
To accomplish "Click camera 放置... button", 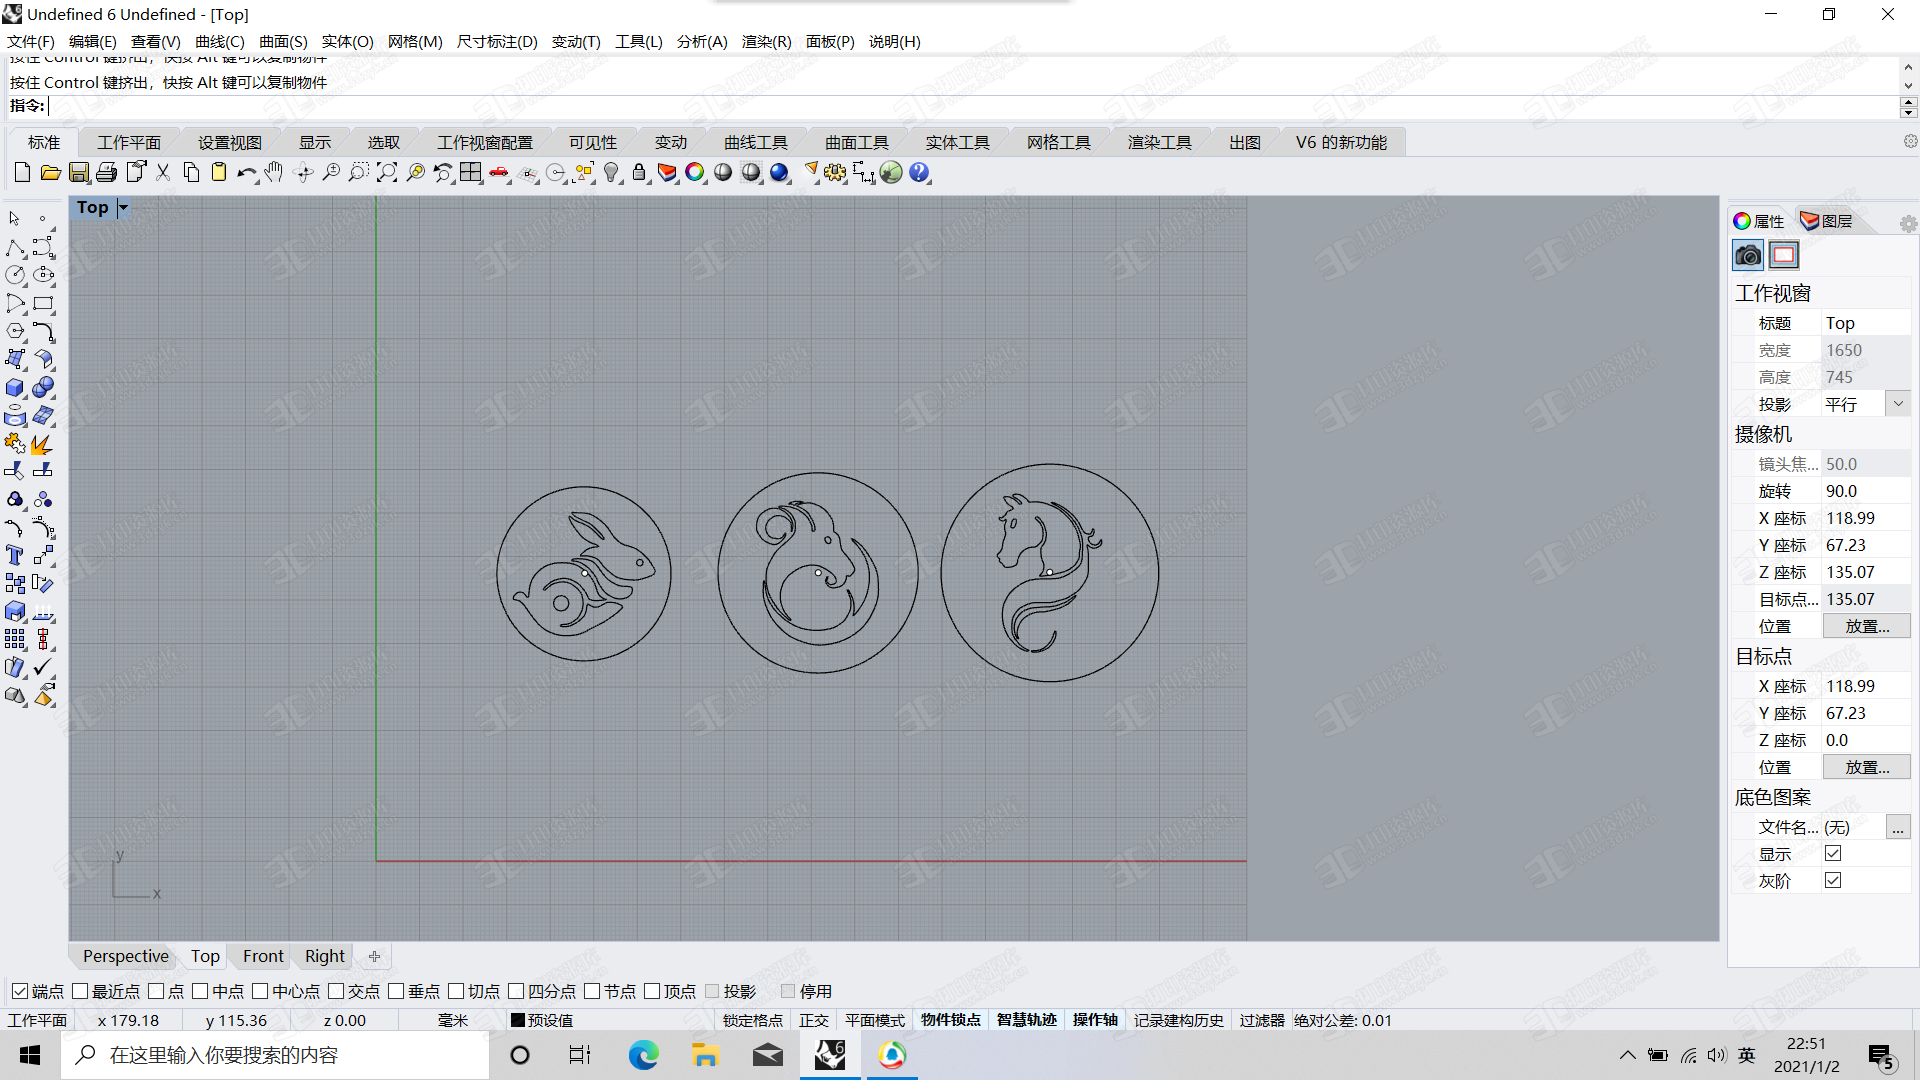I will 1866,626.
